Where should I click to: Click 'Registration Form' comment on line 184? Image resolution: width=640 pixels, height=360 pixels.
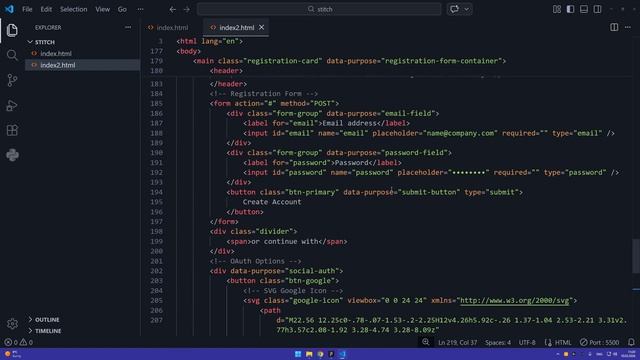point(263,93)
